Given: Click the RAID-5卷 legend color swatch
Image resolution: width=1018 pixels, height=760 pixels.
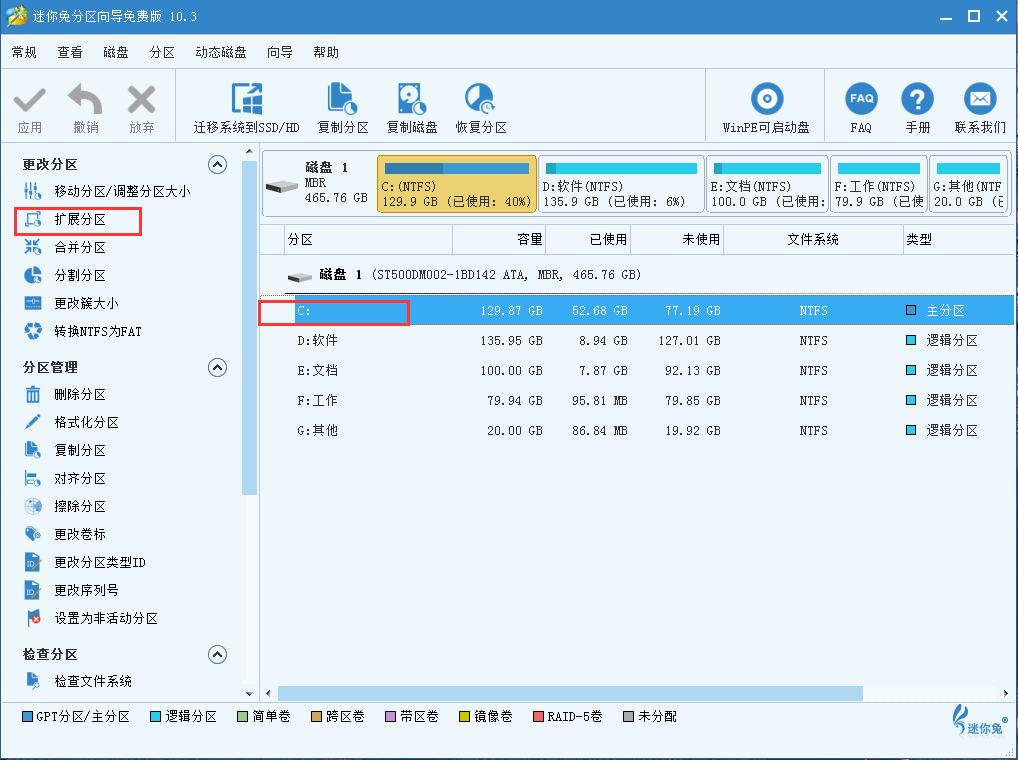Looking at the screenshot, I should click(x=538, y=717).
